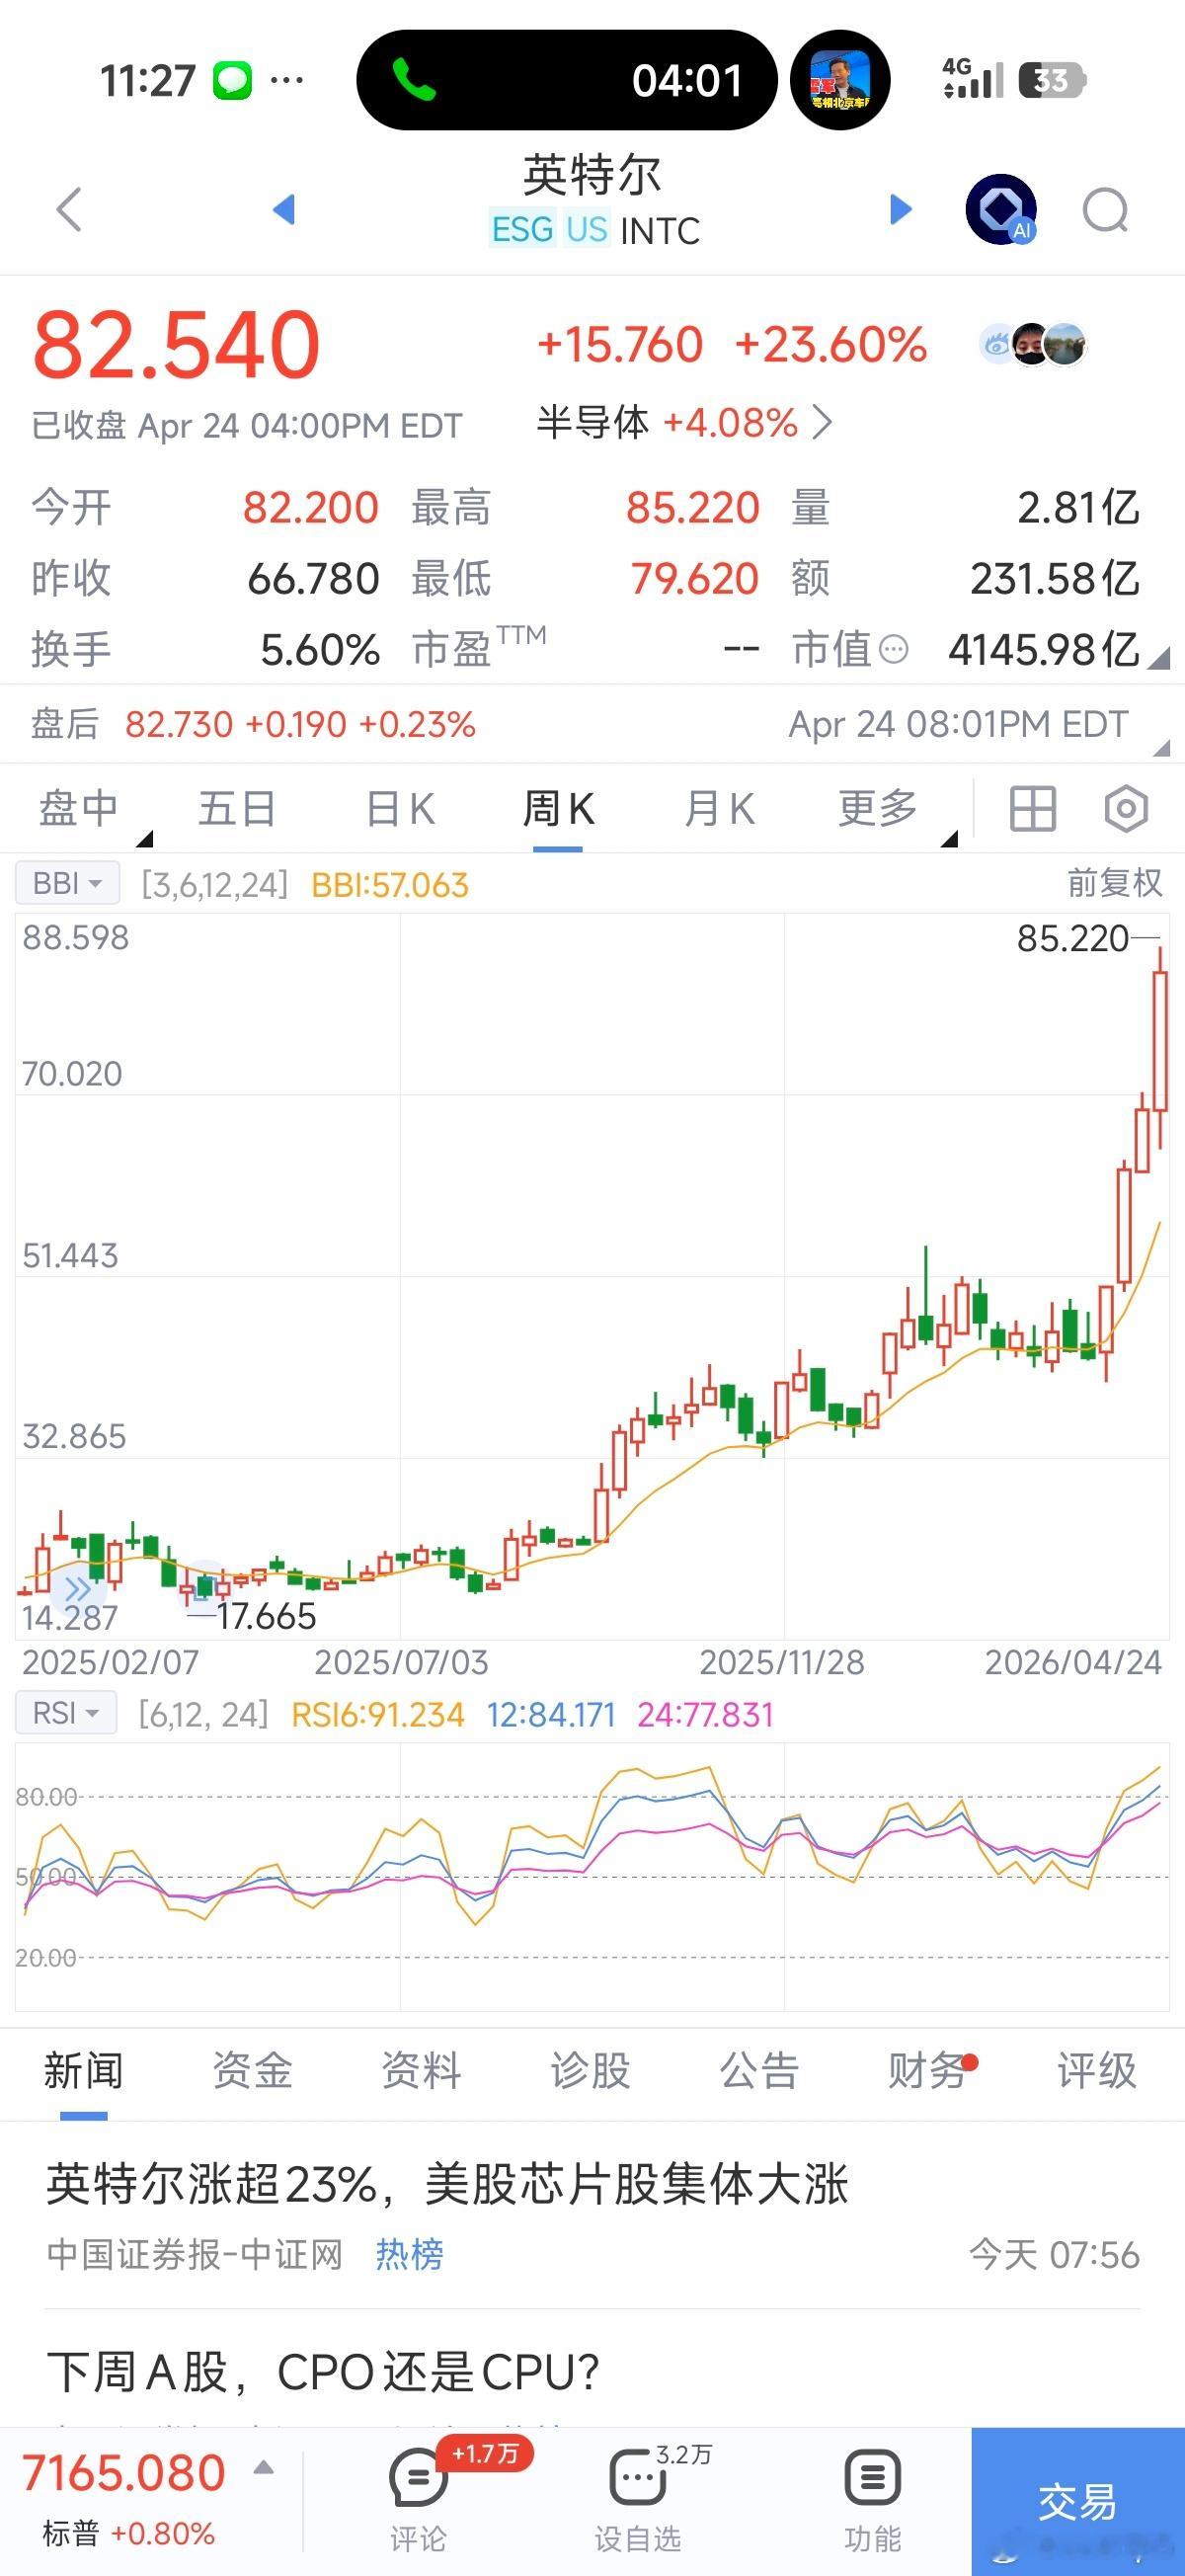The width and height of the screenshot is (1185, 2576).
Task: Open 功能 functions menu icon
Action: point(872,2479)
